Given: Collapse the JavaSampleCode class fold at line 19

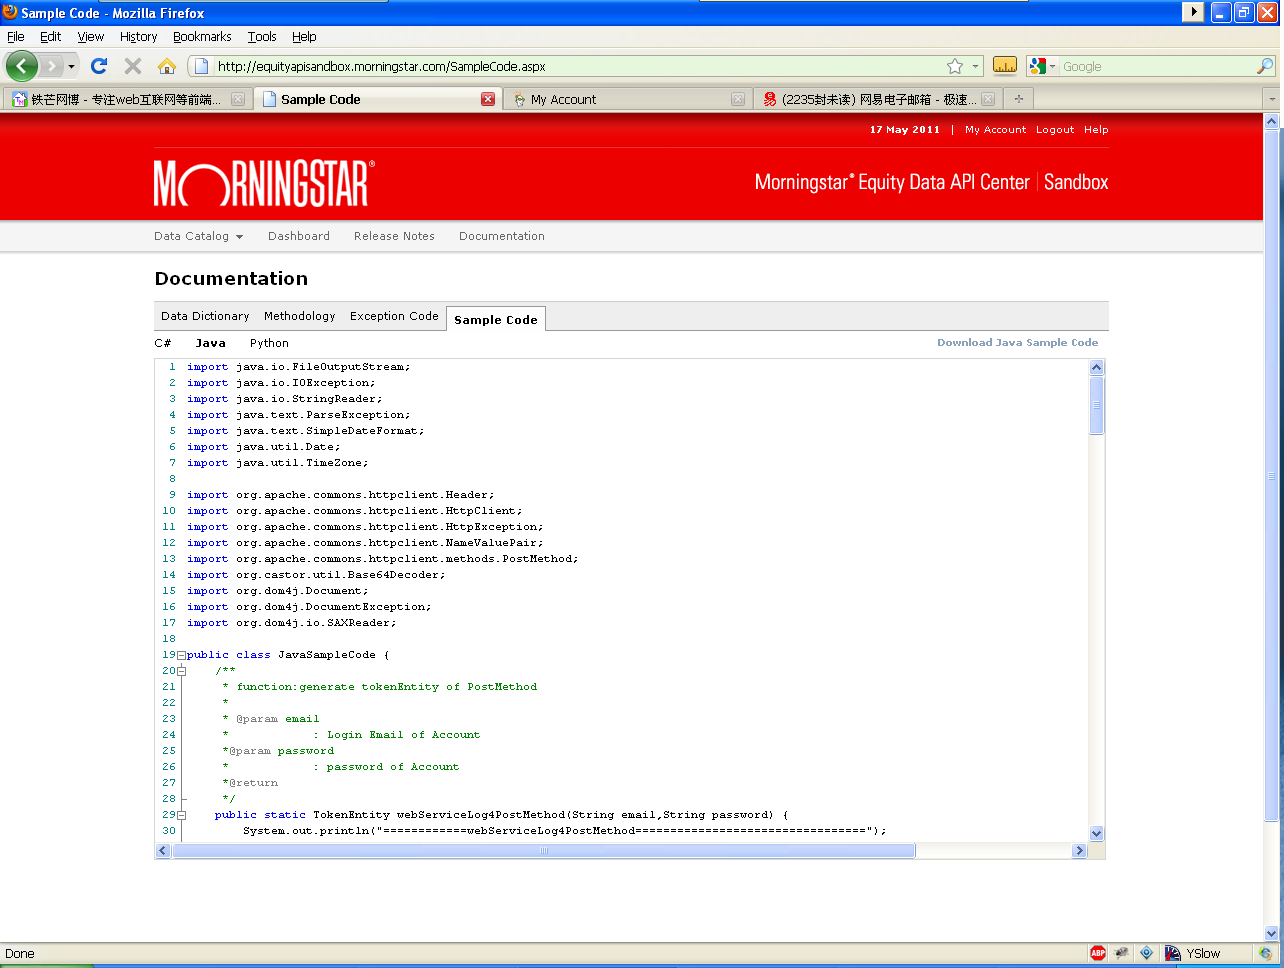Looking at the screenshot, I should click(182, 654).
